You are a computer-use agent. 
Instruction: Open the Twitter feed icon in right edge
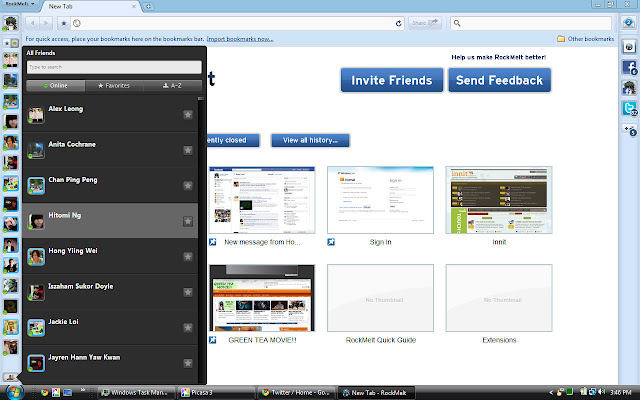pyautogui.click(x=629, y=109)
